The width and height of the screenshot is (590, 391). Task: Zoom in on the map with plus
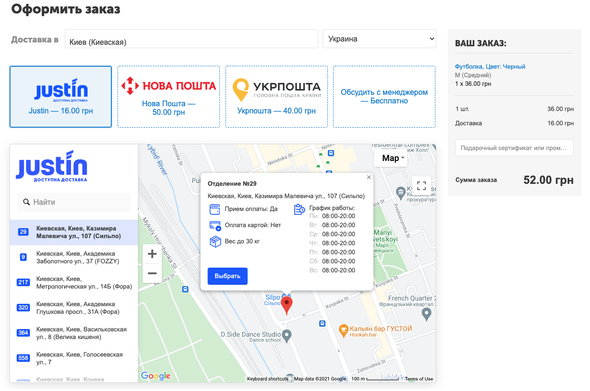click(152, 254)
